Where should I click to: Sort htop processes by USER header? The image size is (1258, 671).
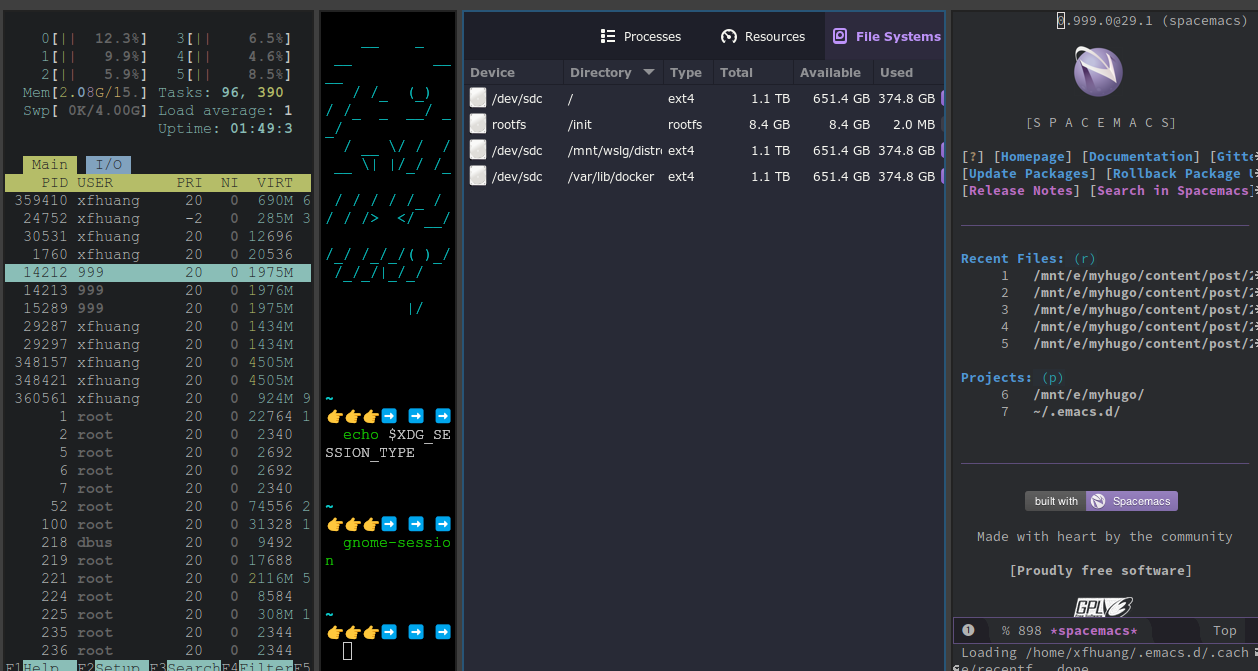click(x=95, y=183)
